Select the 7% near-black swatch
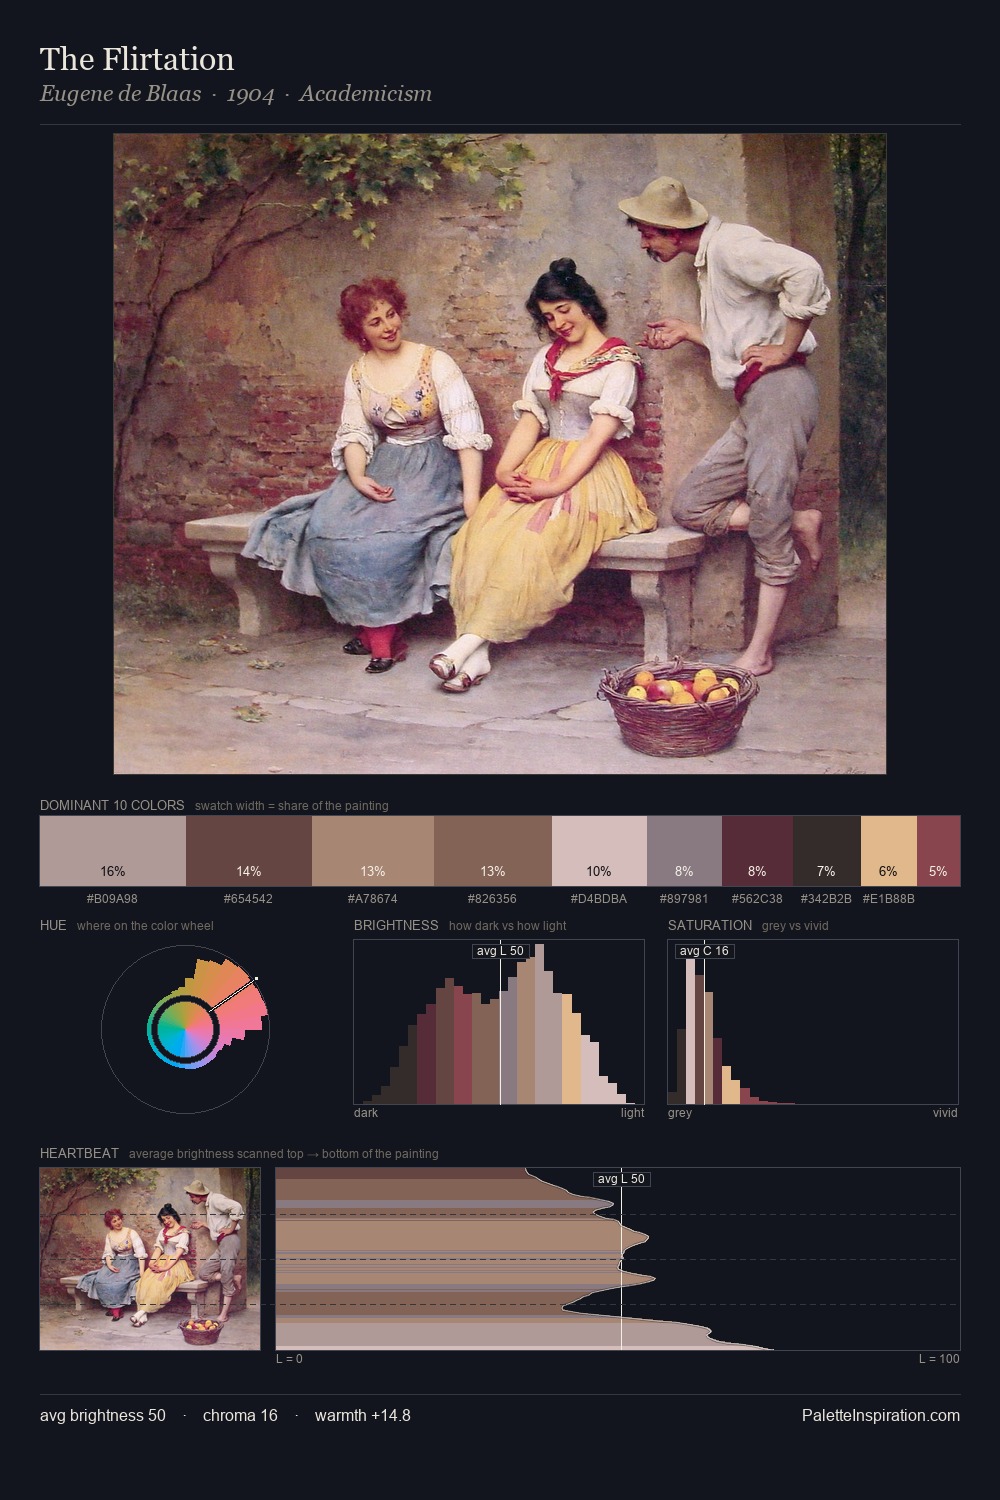The height and width of the screenshot is (1500, 1000). click(x=826, y=851)
